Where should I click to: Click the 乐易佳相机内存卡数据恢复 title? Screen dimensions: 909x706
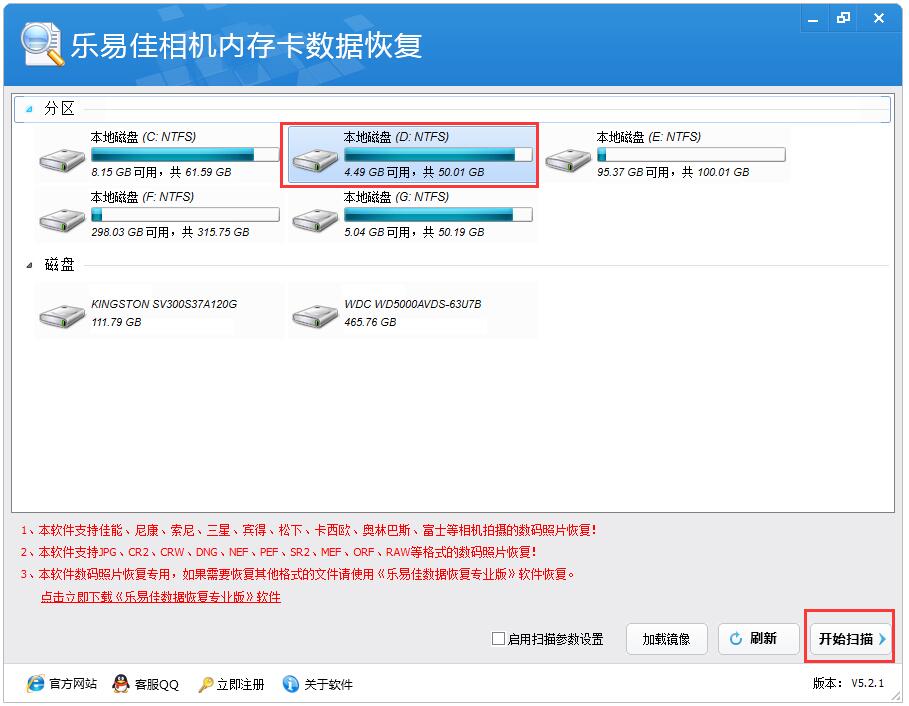pyautogui.click(x=246, y=45)
